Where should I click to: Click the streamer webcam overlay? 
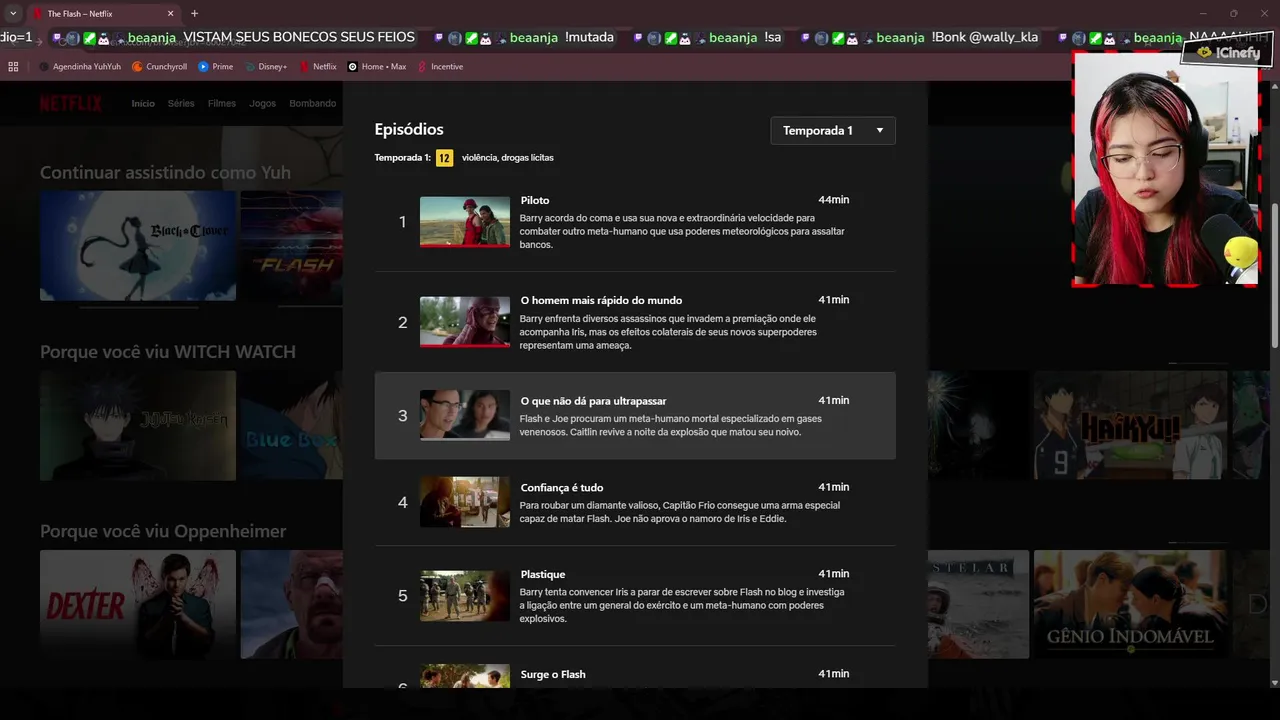(1165, 168)
